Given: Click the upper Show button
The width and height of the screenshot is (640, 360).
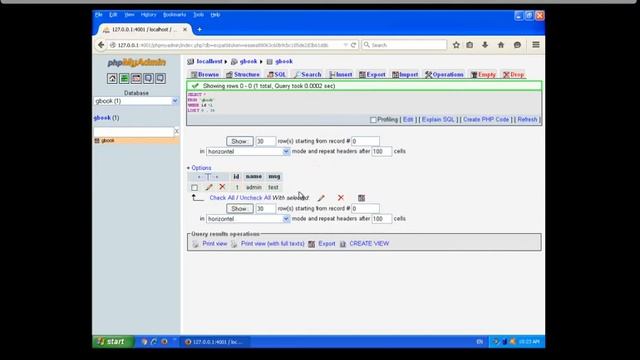Looking at the screenshot, I should pyautogui.click(x=240, y=141).
